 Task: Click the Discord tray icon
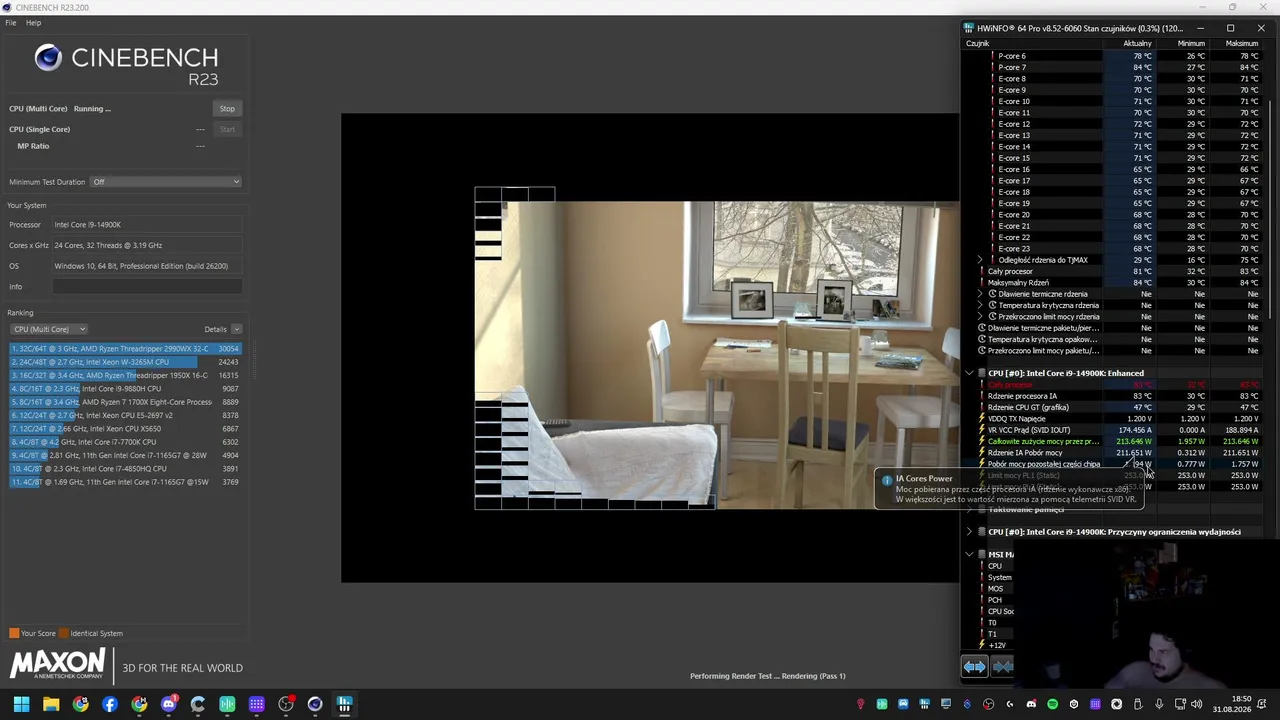[x=1031, y=704]
